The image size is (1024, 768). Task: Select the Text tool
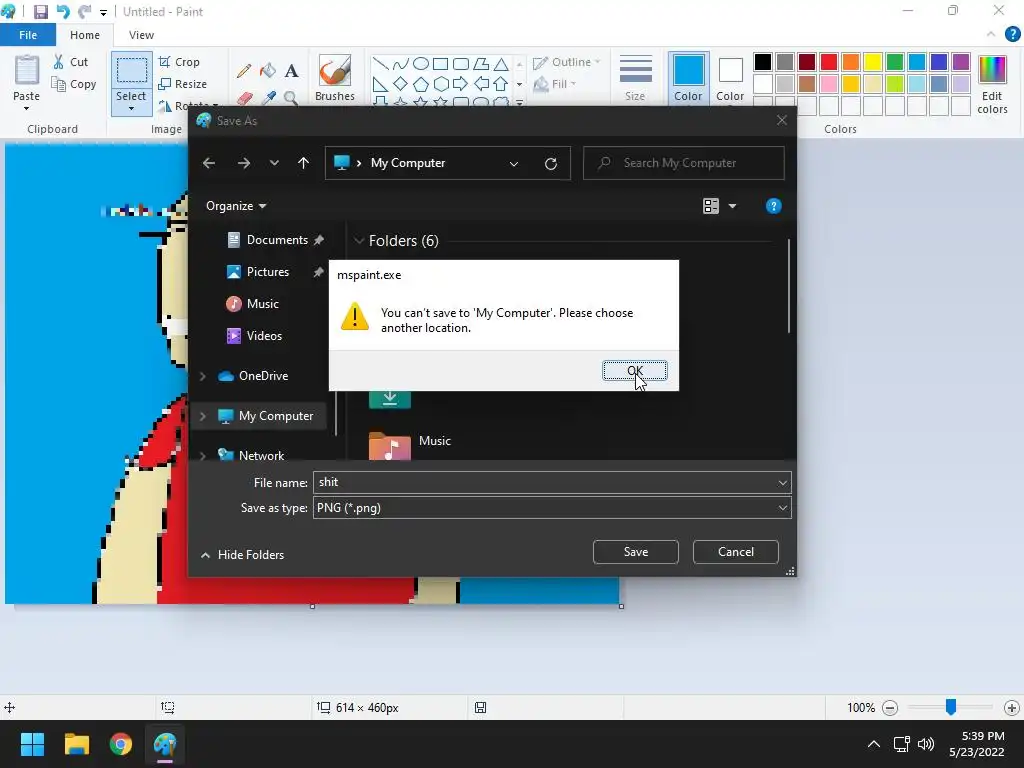(x=291, y=71)
